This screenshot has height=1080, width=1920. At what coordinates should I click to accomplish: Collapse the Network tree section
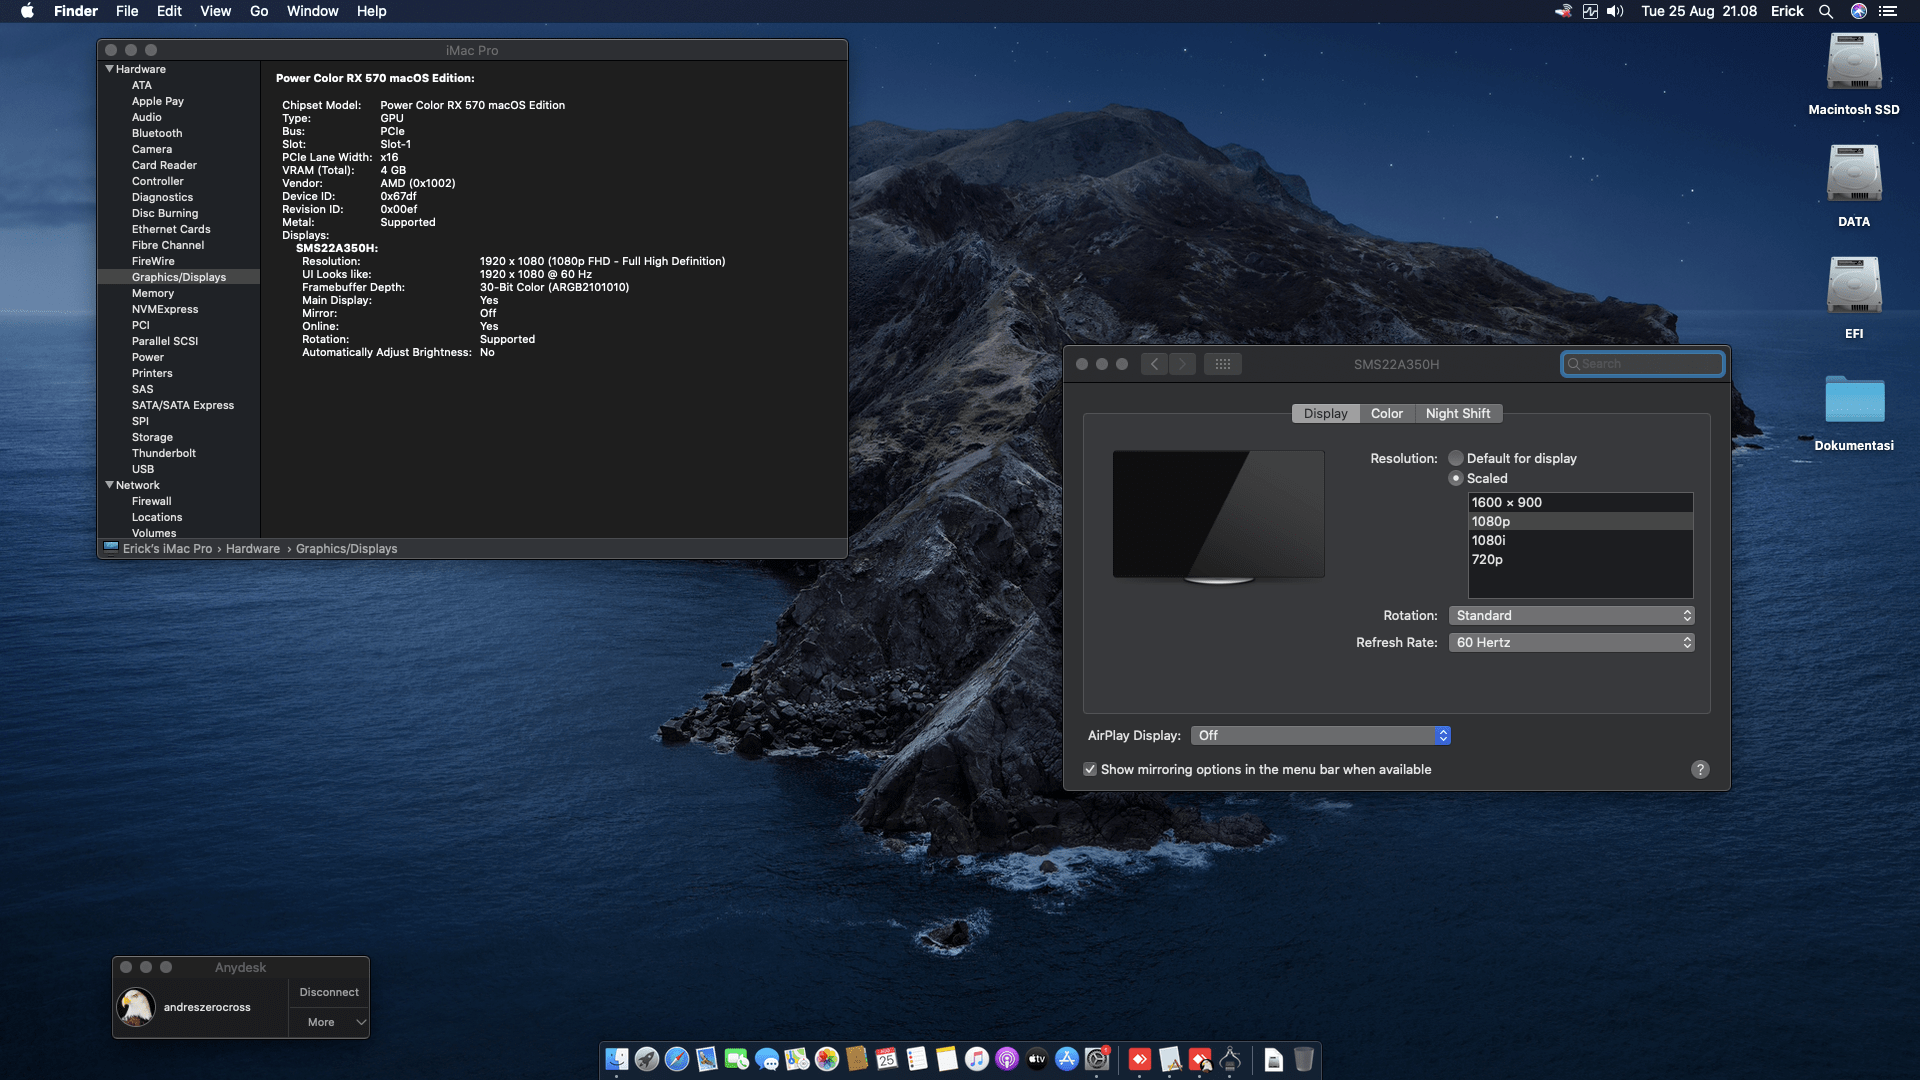pyautogui.click(x=109, y=485)
